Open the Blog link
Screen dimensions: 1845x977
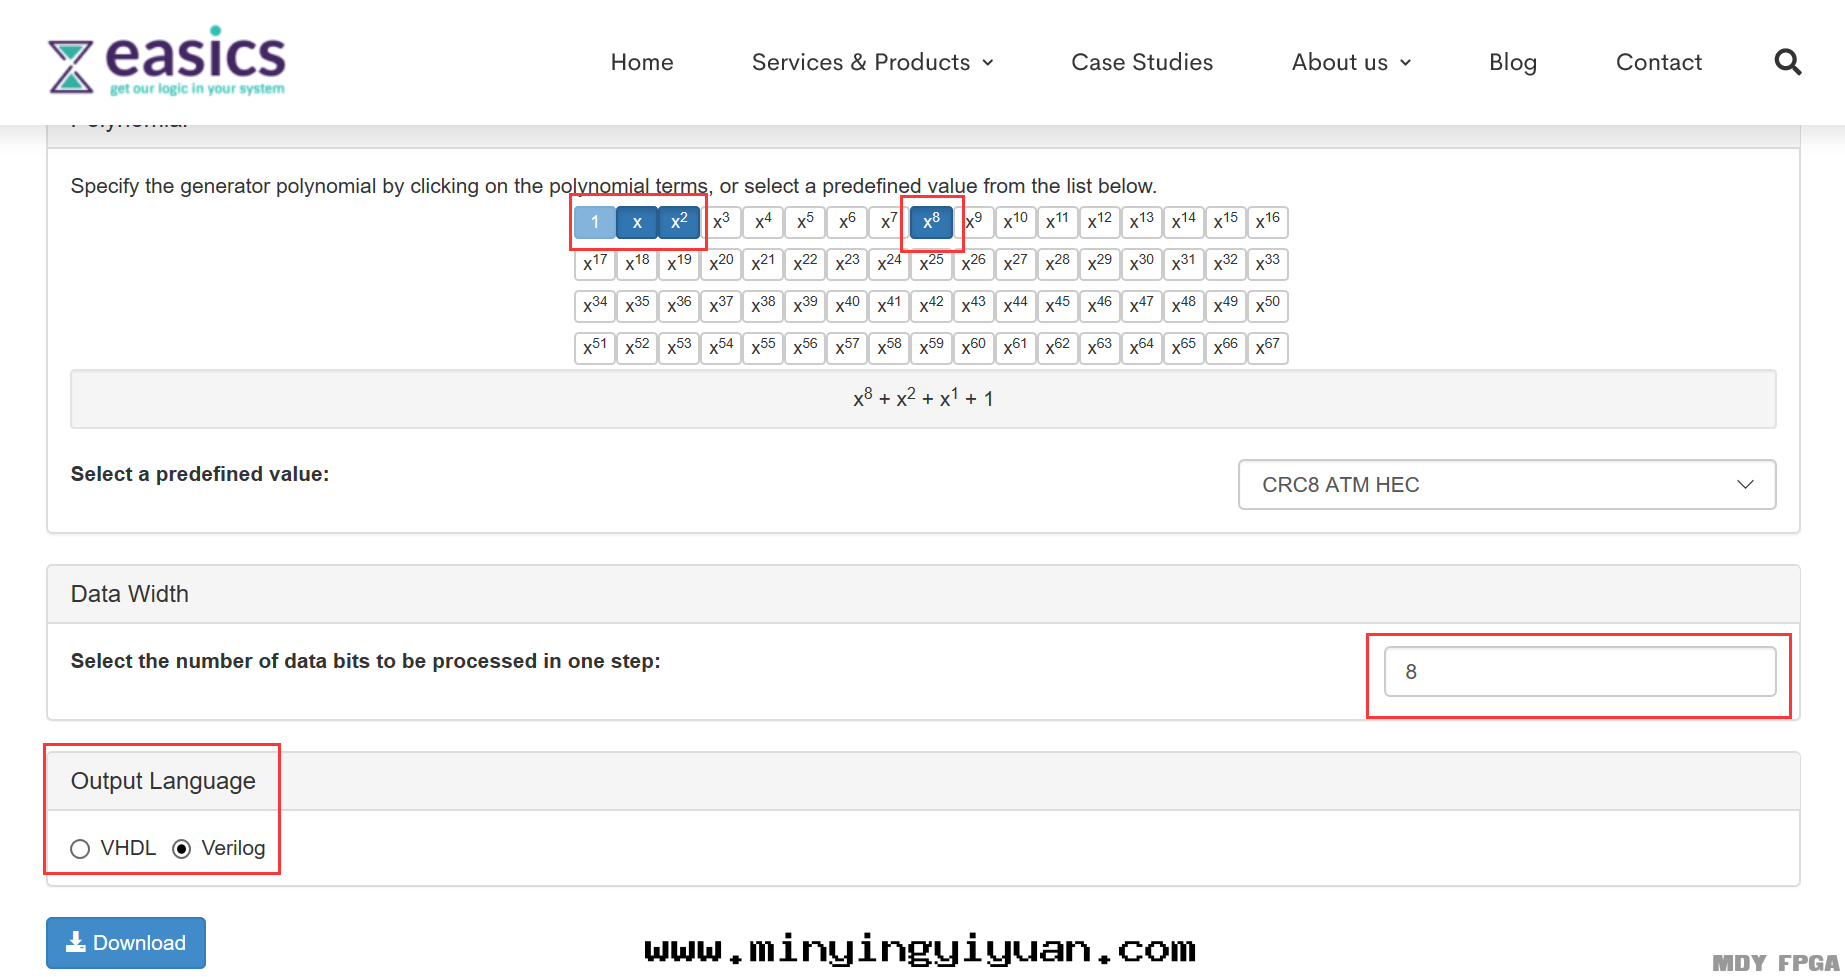(x=1512, y=62)
